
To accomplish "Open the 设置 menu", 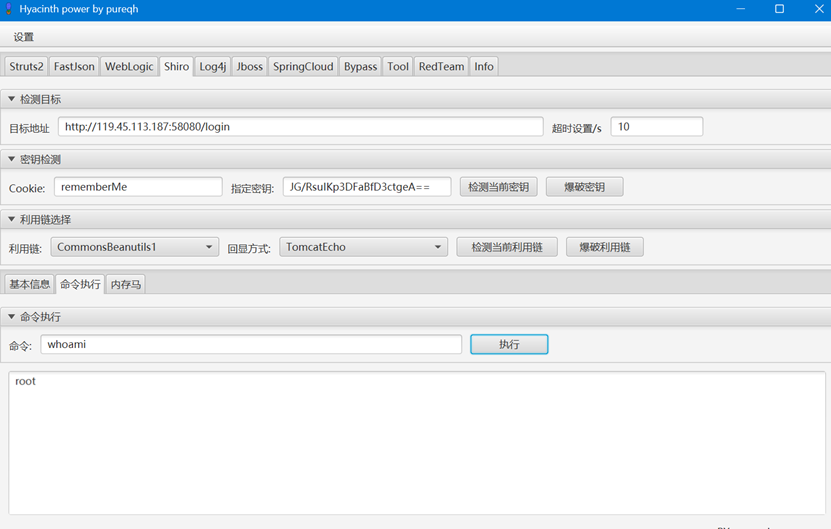I will pos(24,37).
